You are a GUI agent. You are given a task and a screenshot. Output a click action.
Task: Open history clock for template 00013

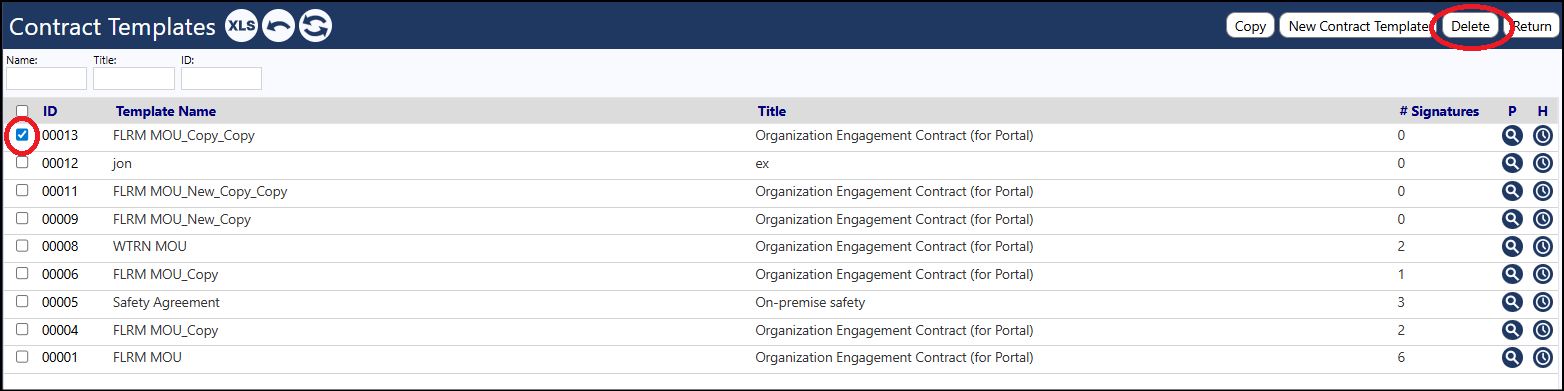1543,135
